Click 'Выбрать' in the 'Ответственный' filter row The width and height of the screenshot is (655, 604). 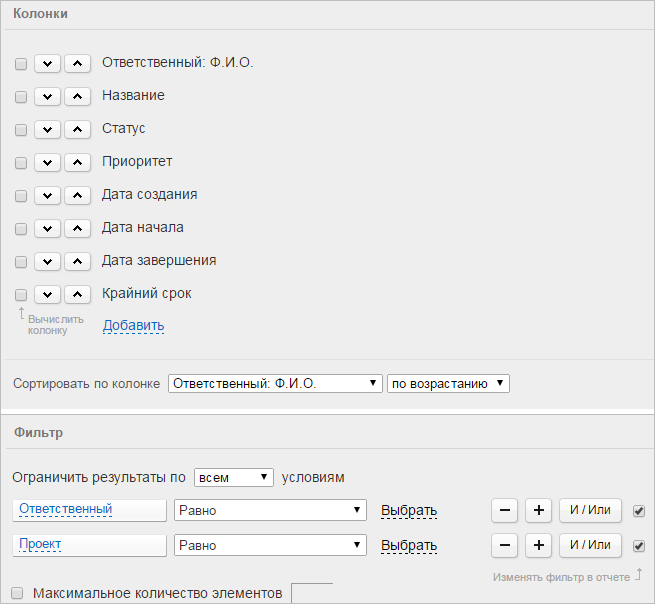409,510
